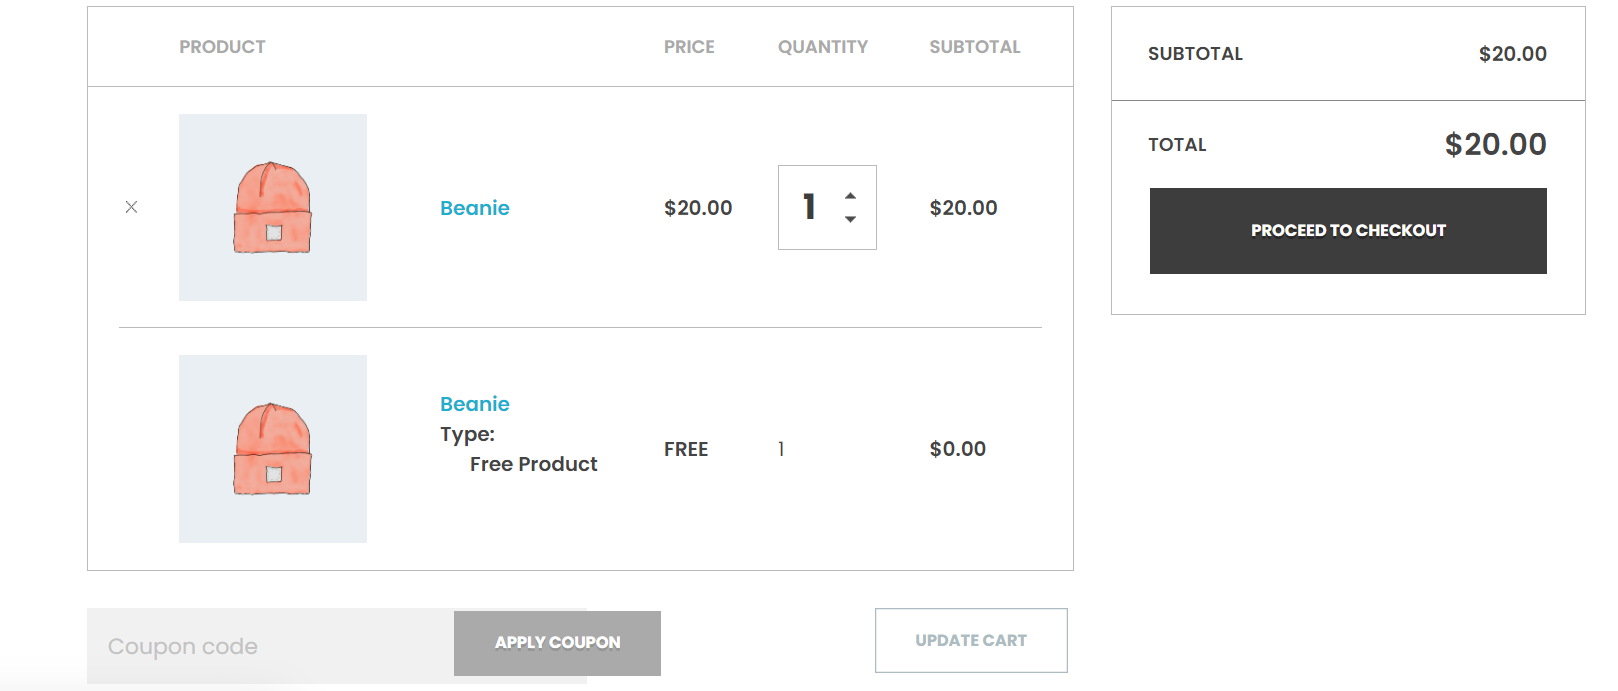1618x691 pixels.
Task: Increase Beanie quantity with up arrow
Action: click(x=850, y=196)
